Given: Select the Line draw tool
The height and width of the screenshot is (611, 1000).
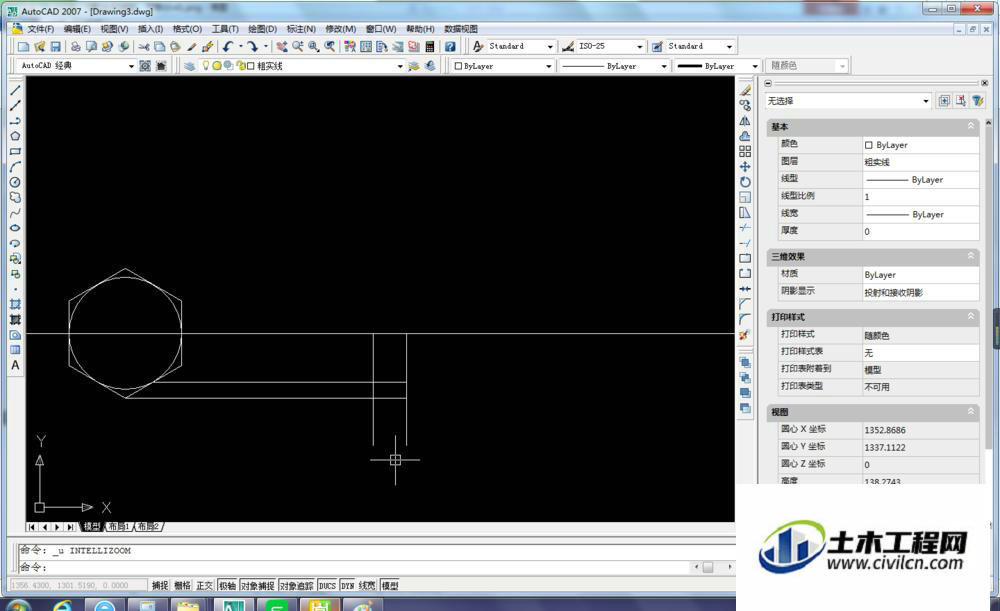Looking at the screenshot, I should click(15, 91).
